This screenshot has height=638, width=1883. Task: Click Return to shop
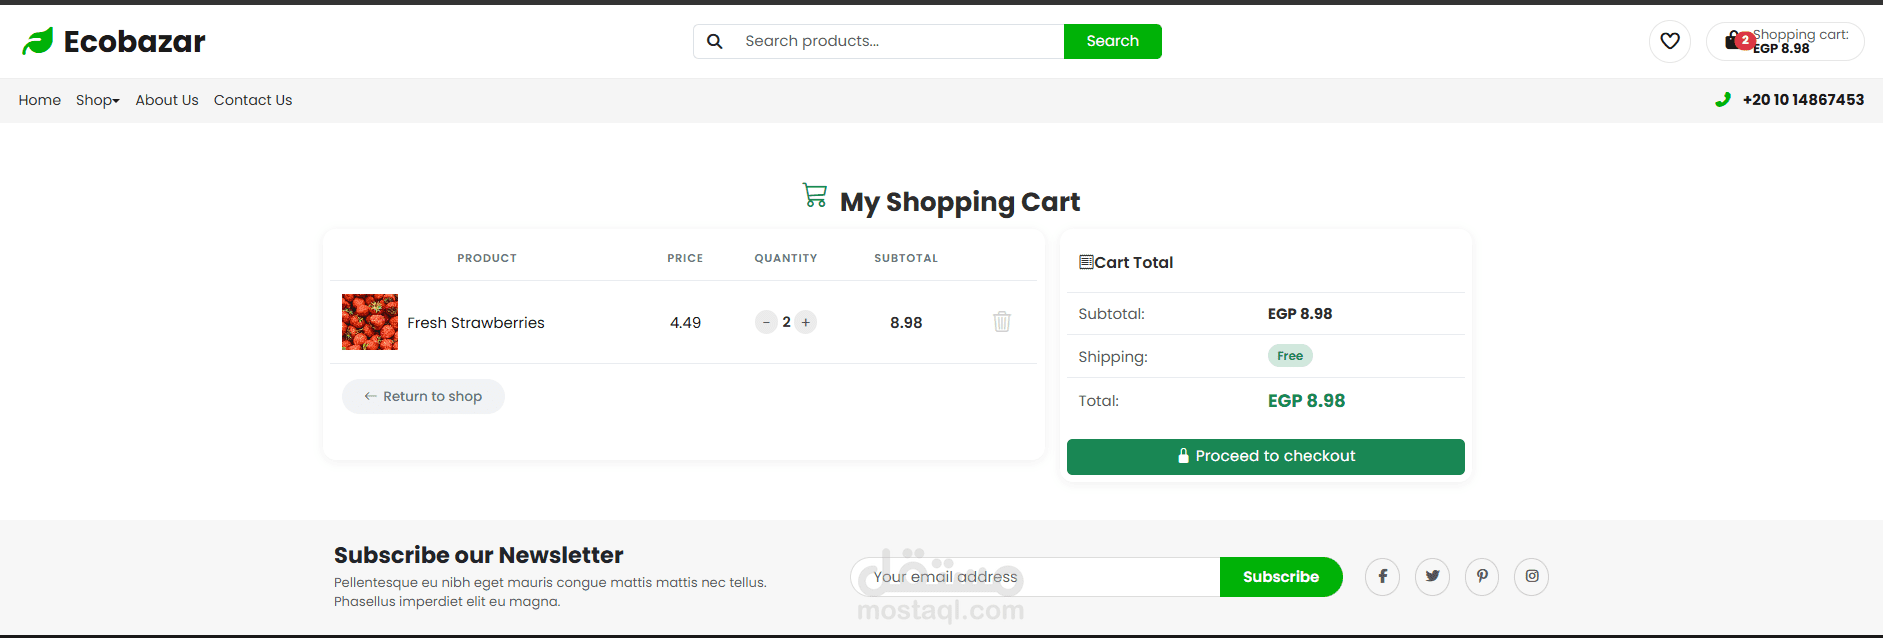point(423,396)
